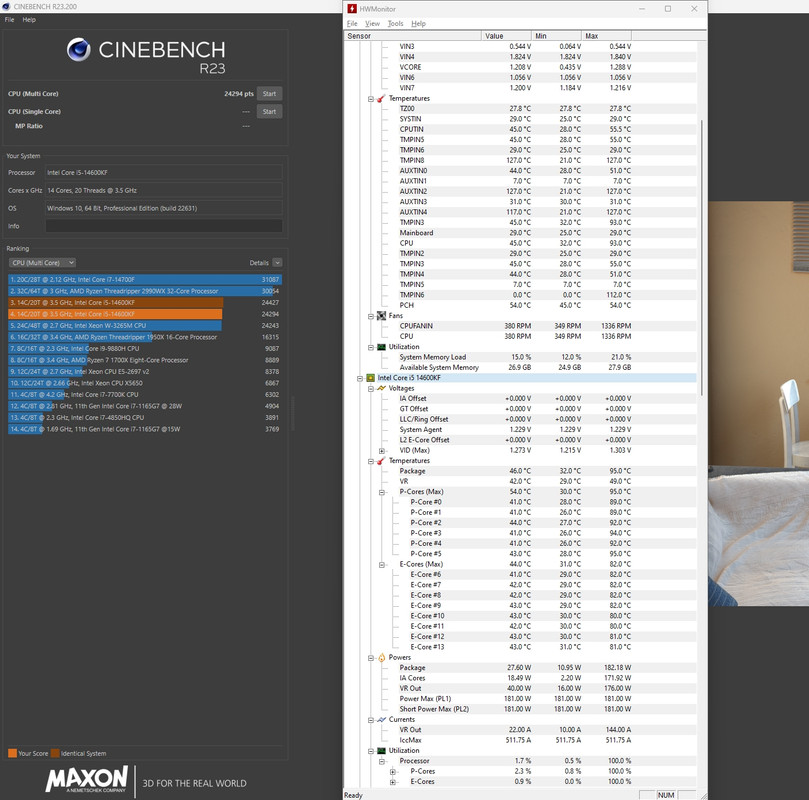Screen dimensions: 809x800
Task: Click the Cinebench logo sphere icon
Action: (78, 50)
